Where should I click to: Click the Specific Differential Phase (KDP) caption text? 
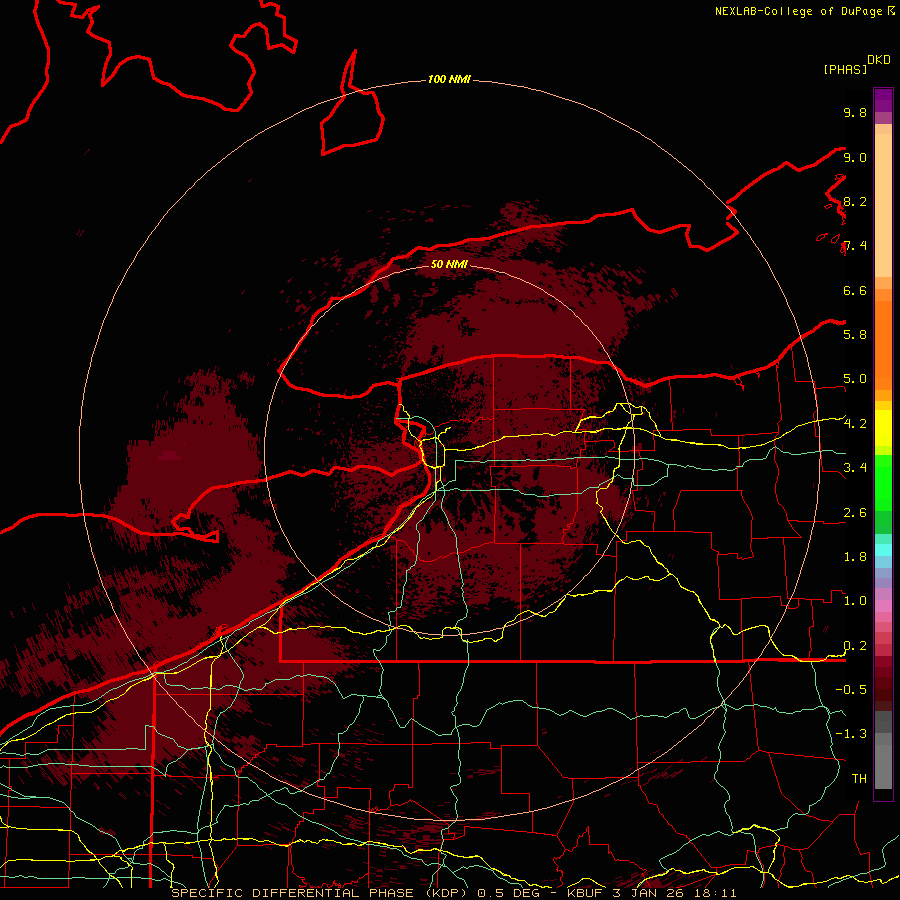(318, 893)
